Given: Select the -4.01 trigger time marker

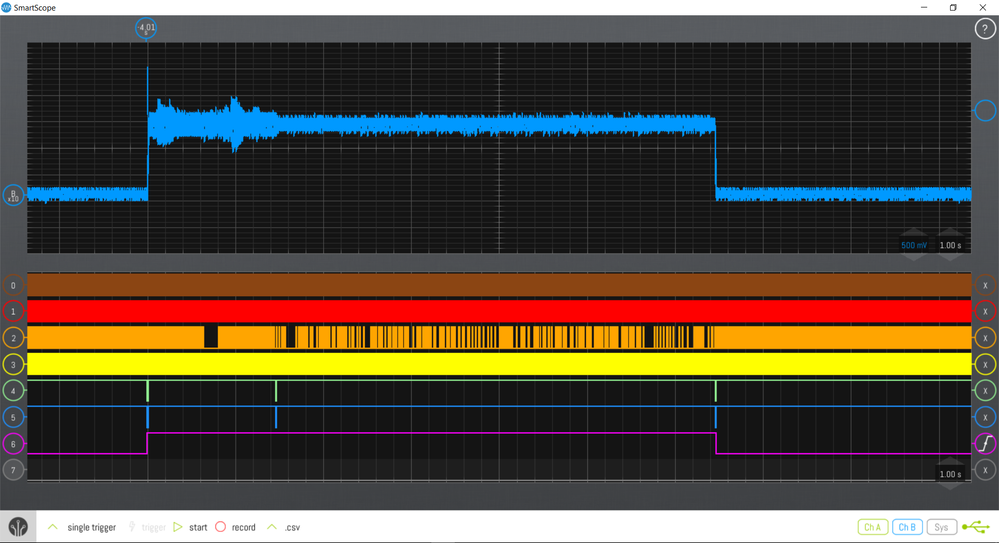Looking at the screenshot, I should (x=146, y=28).
